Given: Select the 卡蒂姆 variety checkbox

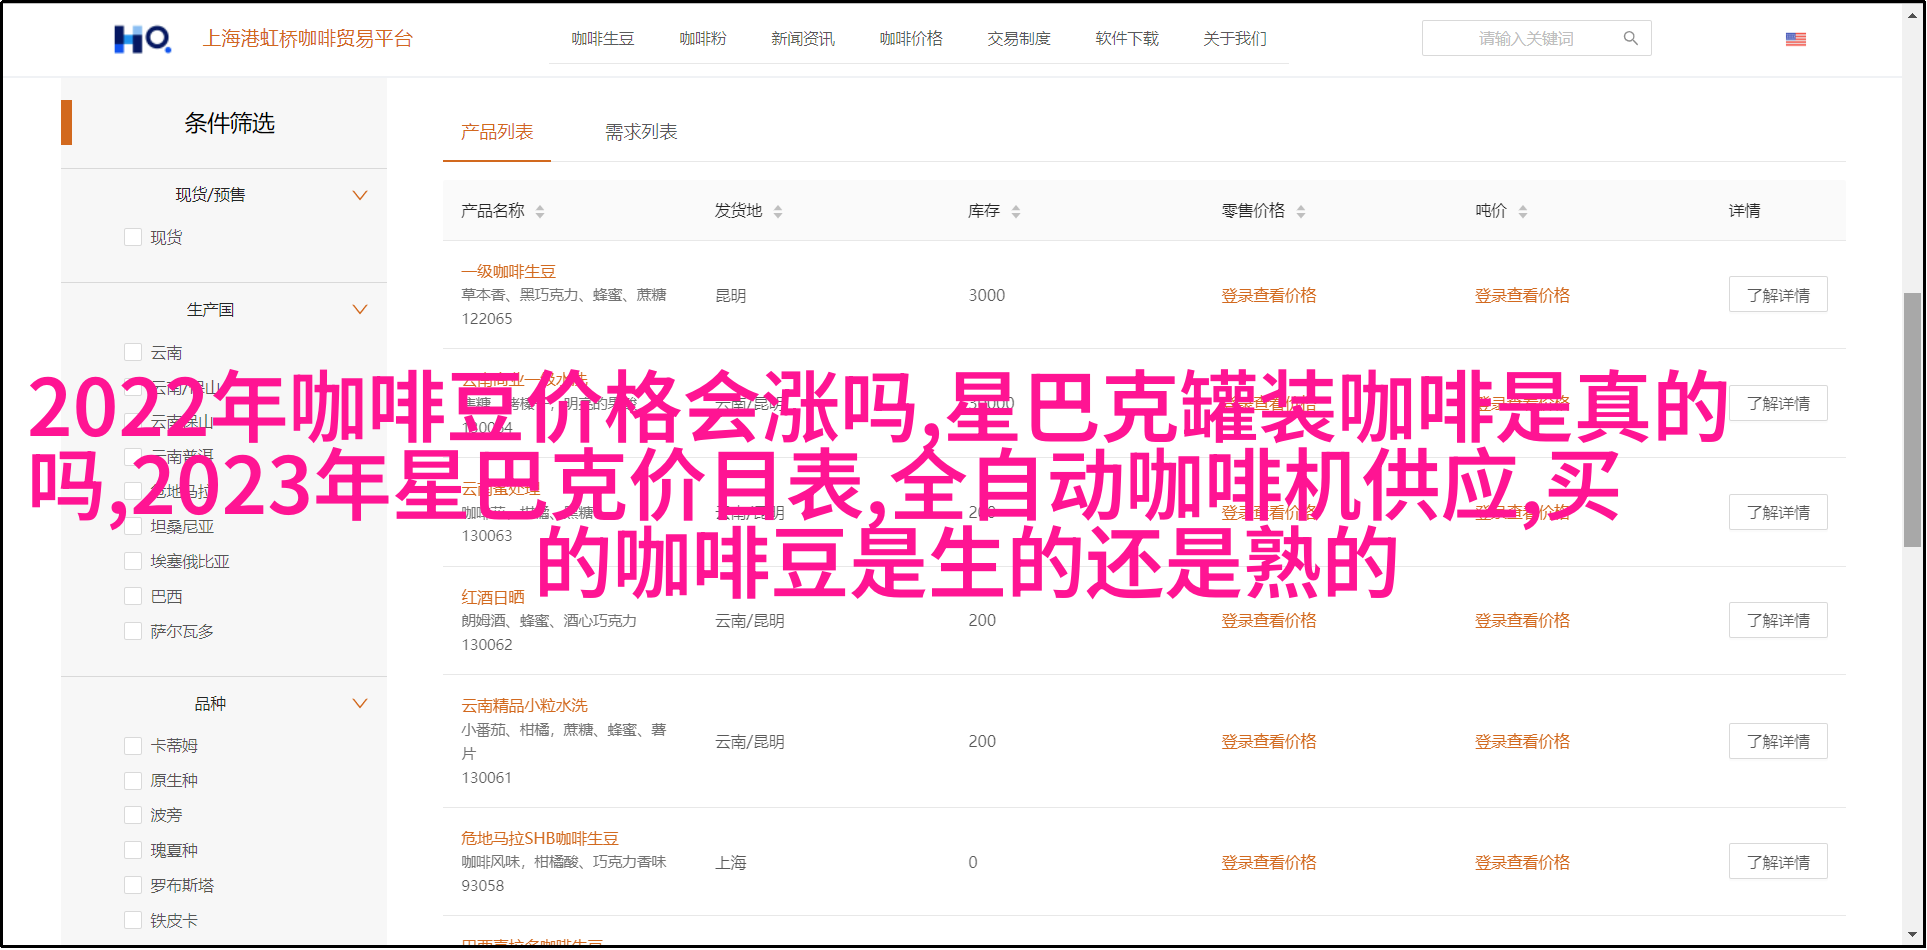Looking at the screenshot, I should (132, 745).
